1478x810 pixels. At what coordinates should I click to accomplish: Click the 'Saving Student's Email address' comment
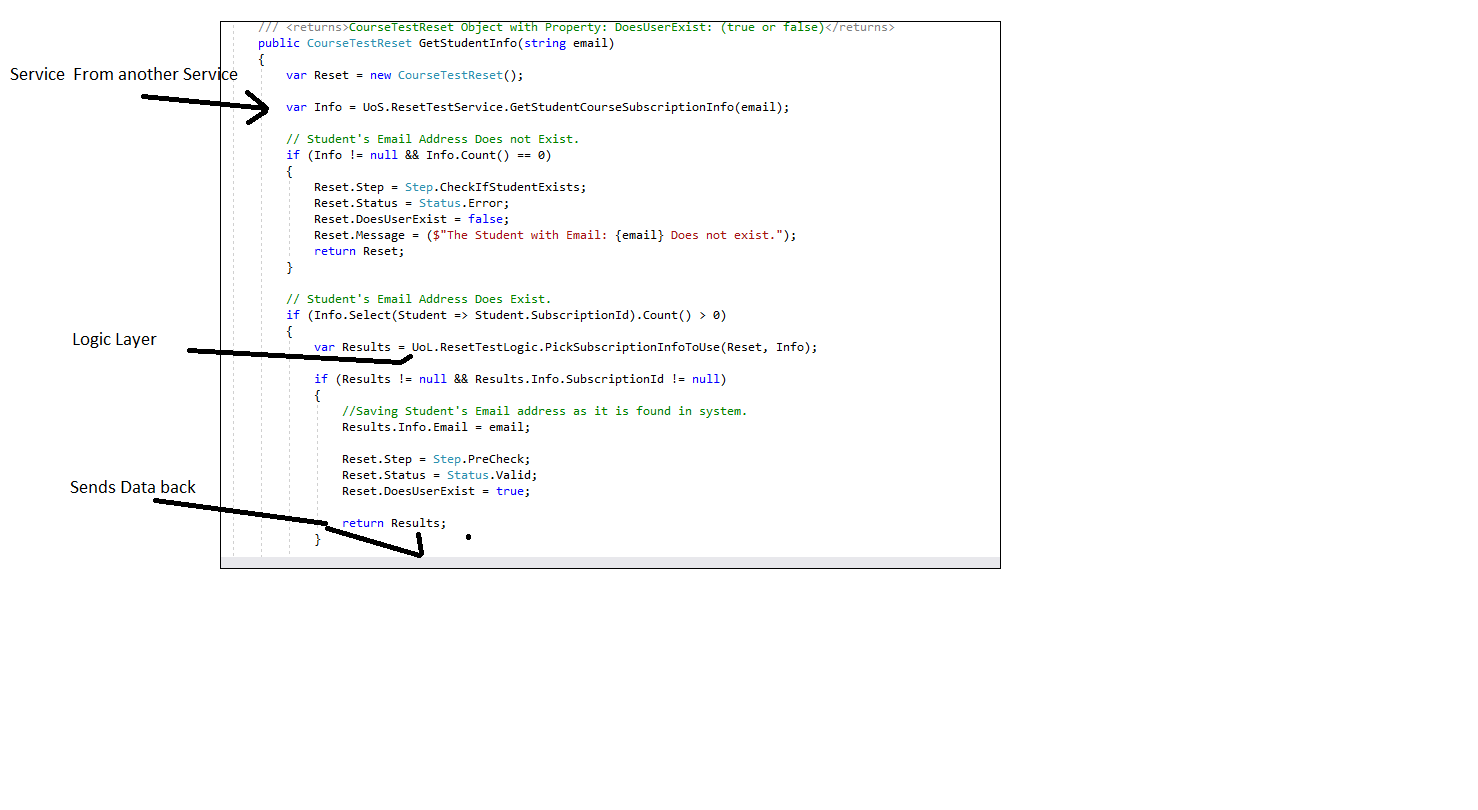coord(545,411)
